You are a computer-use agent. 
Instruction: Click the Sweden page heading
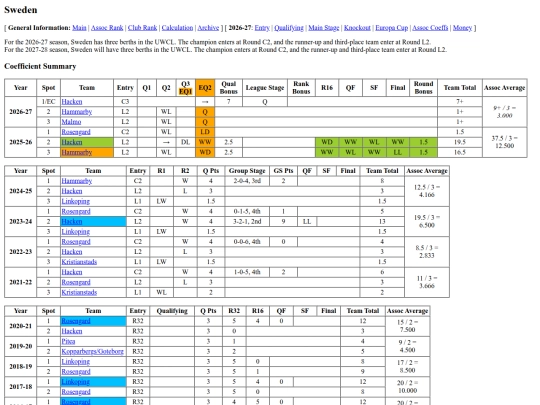pyautogui.click(x=21, y=10)
